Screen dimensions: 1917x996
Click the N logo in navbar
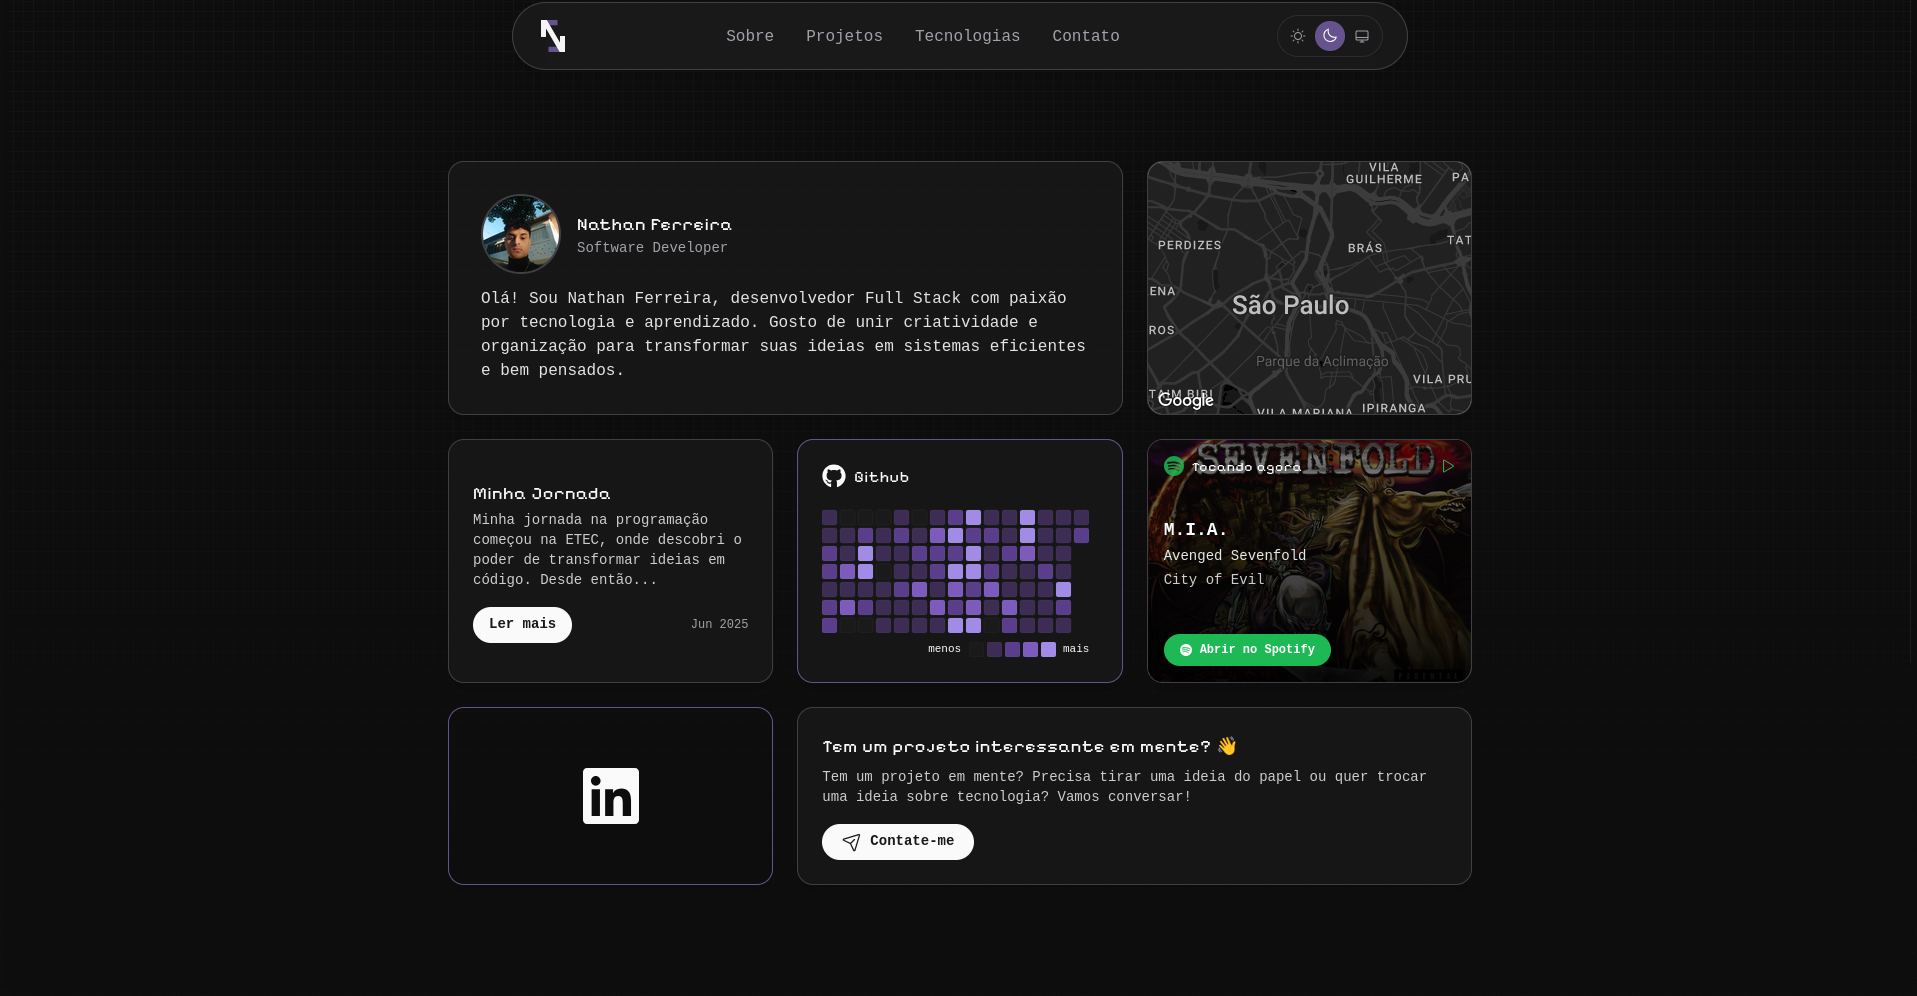(553, 36)
